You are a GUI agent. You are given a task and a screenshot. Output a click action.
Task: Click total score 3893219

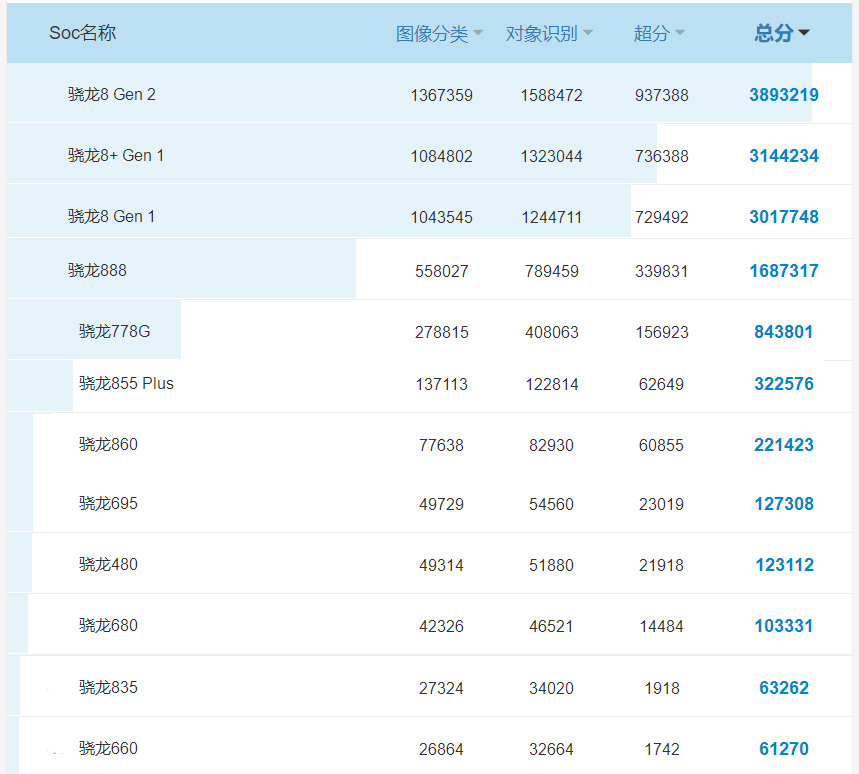point(783,95)
